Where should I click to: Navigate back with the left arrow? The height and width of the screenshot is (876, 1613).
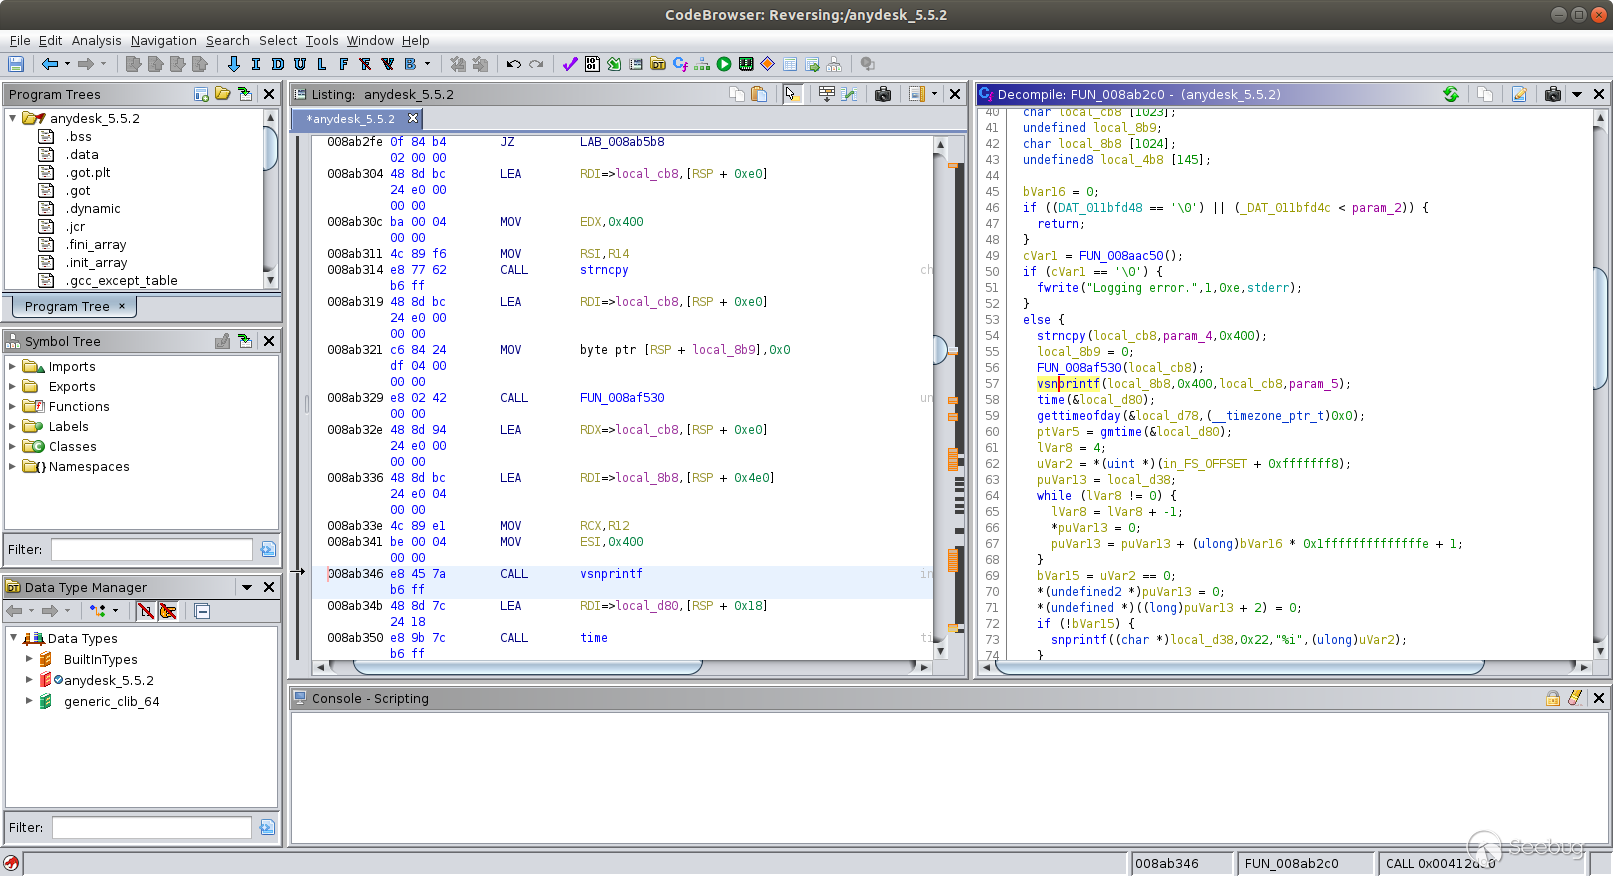tap(49, 64)
